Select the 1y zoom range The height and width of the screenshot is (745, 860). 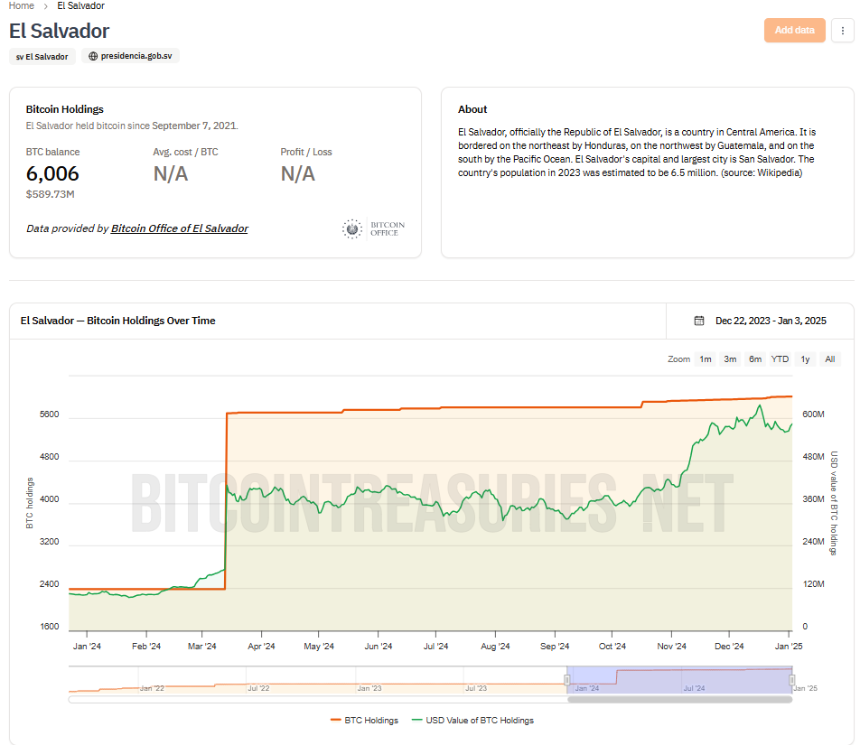pyautogui.click(x=805, y=359)
